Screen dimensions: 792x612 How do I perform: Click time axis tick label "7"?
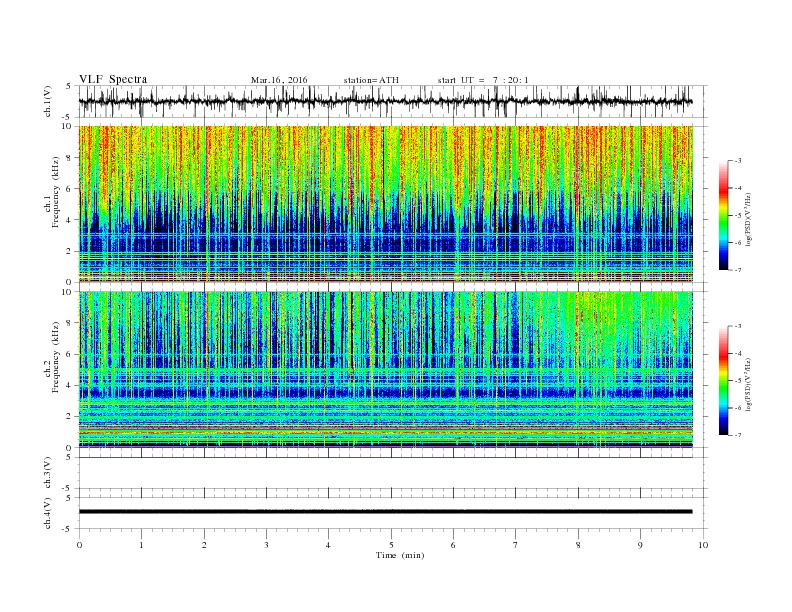tap(516, 545)
